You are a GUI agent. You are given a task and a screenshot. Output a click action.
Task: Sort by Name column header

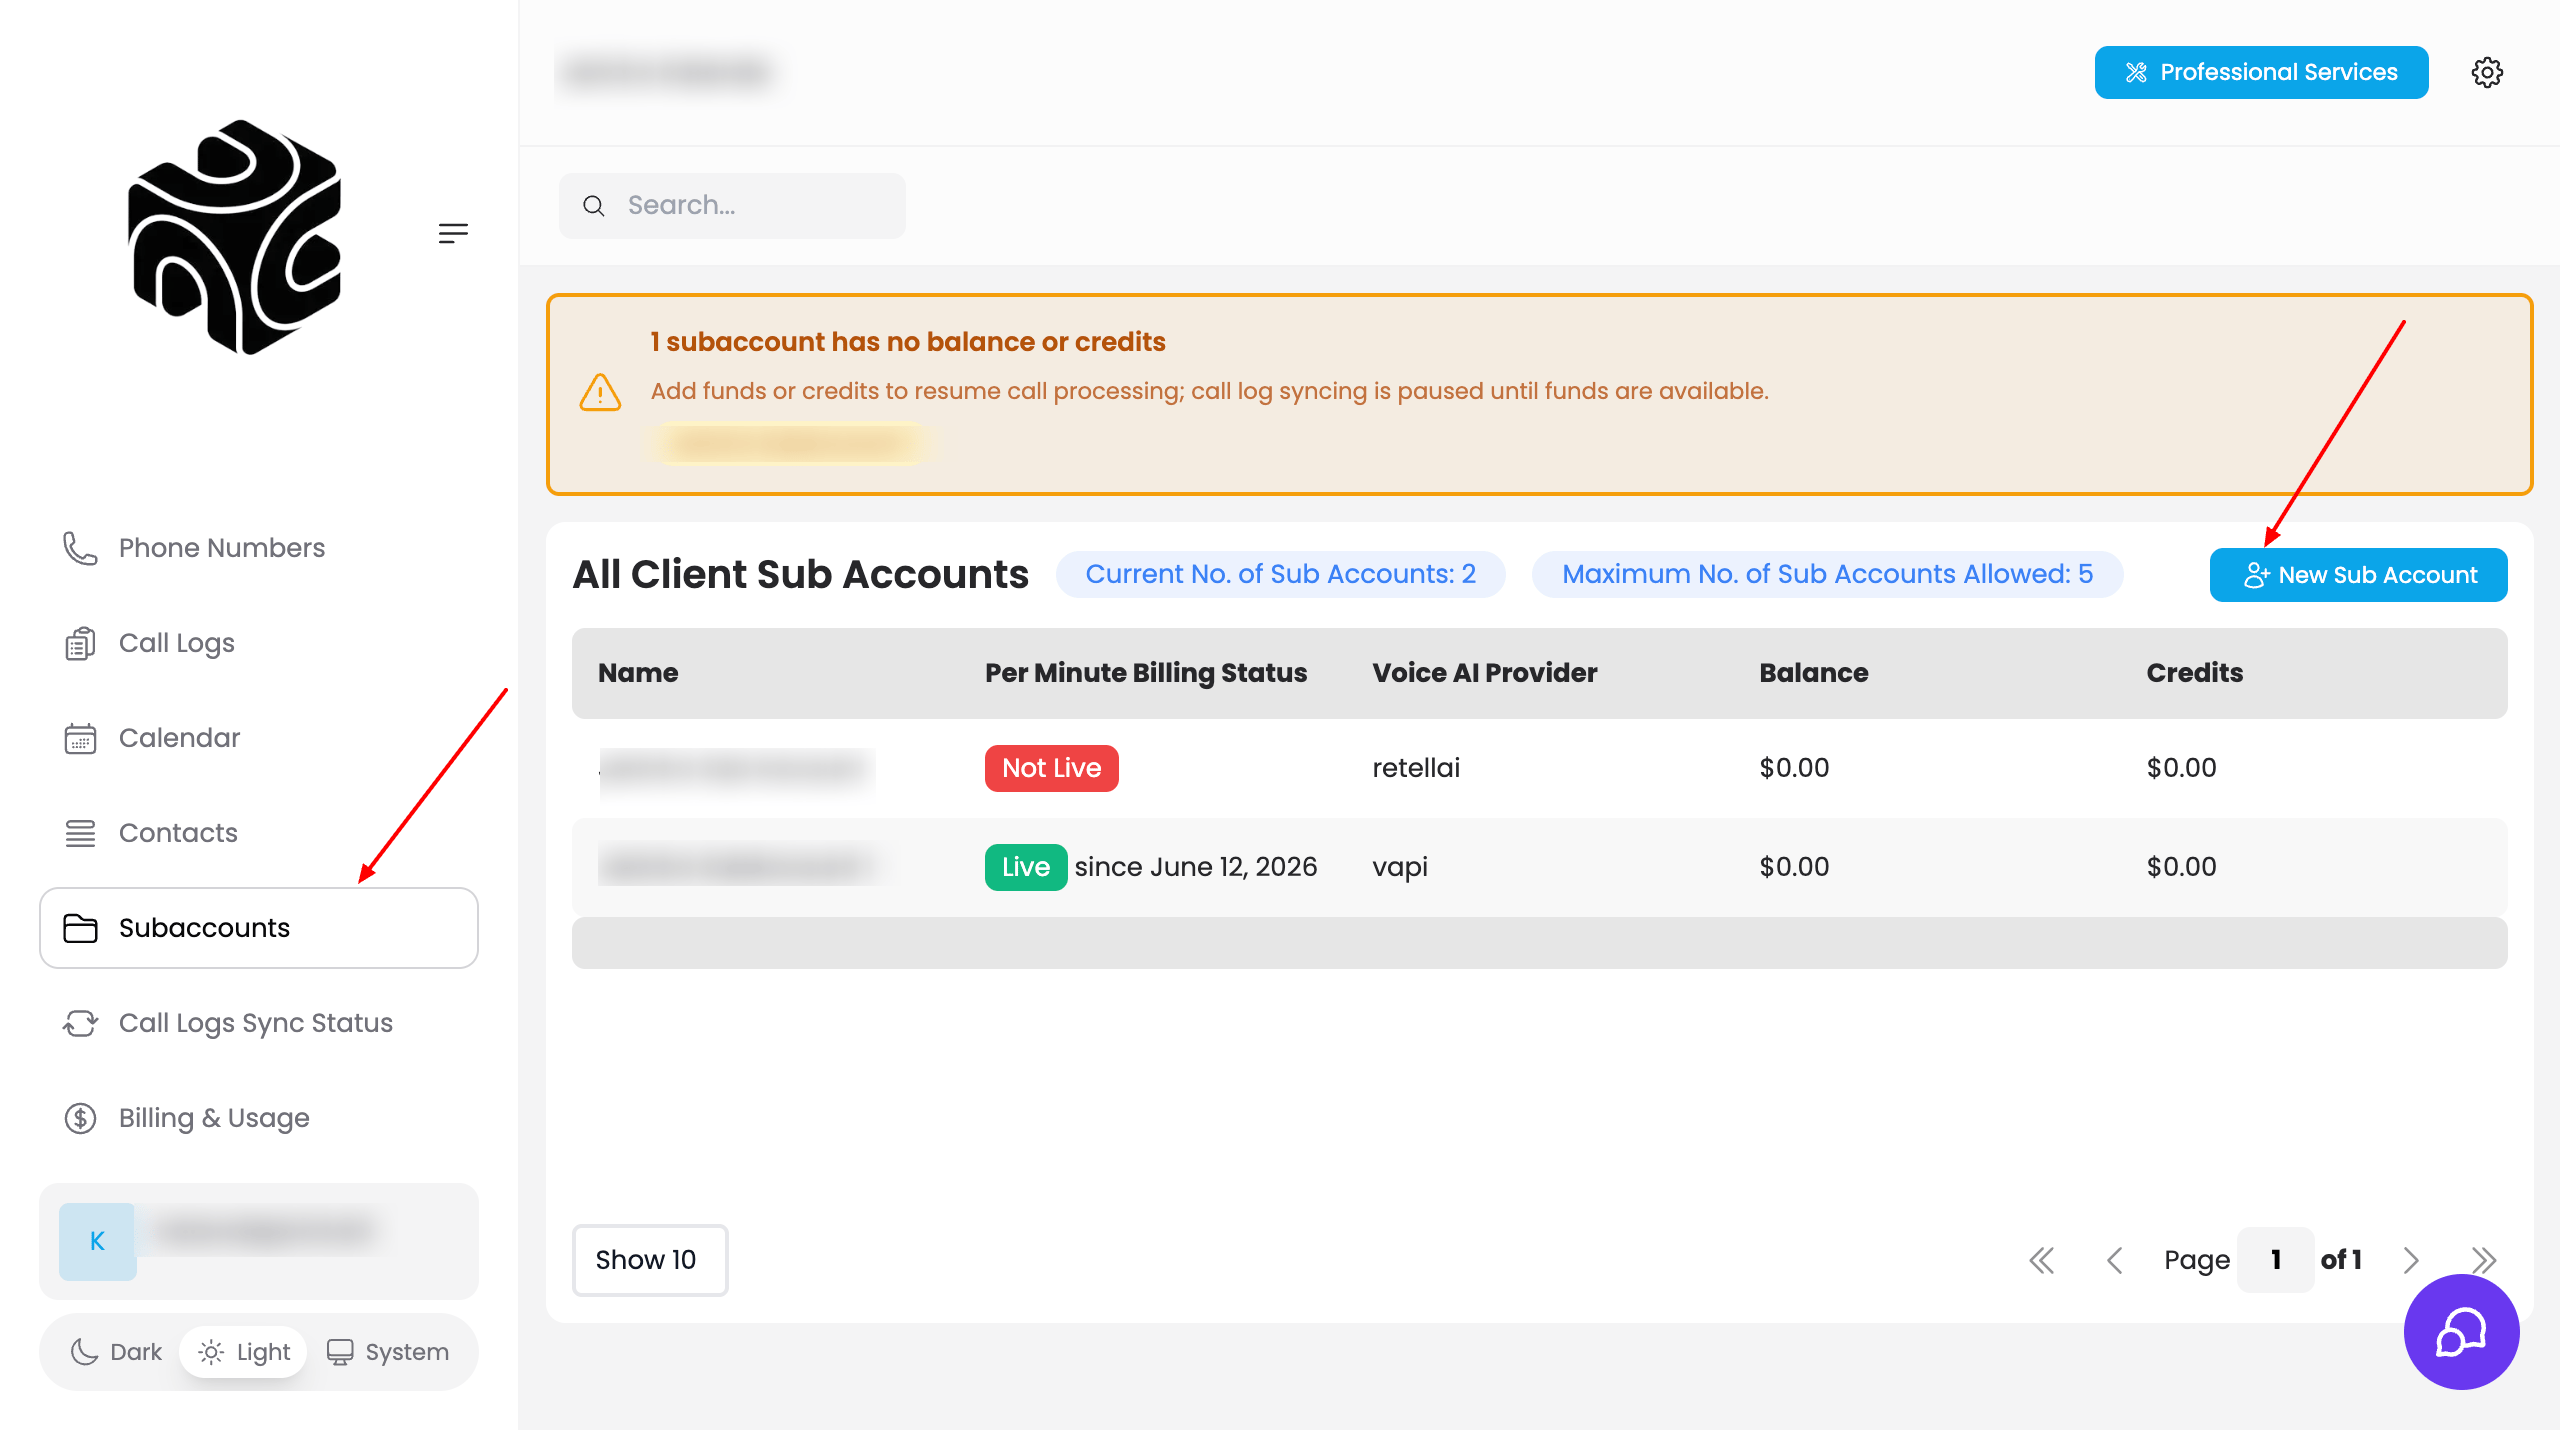coord(638,673)
